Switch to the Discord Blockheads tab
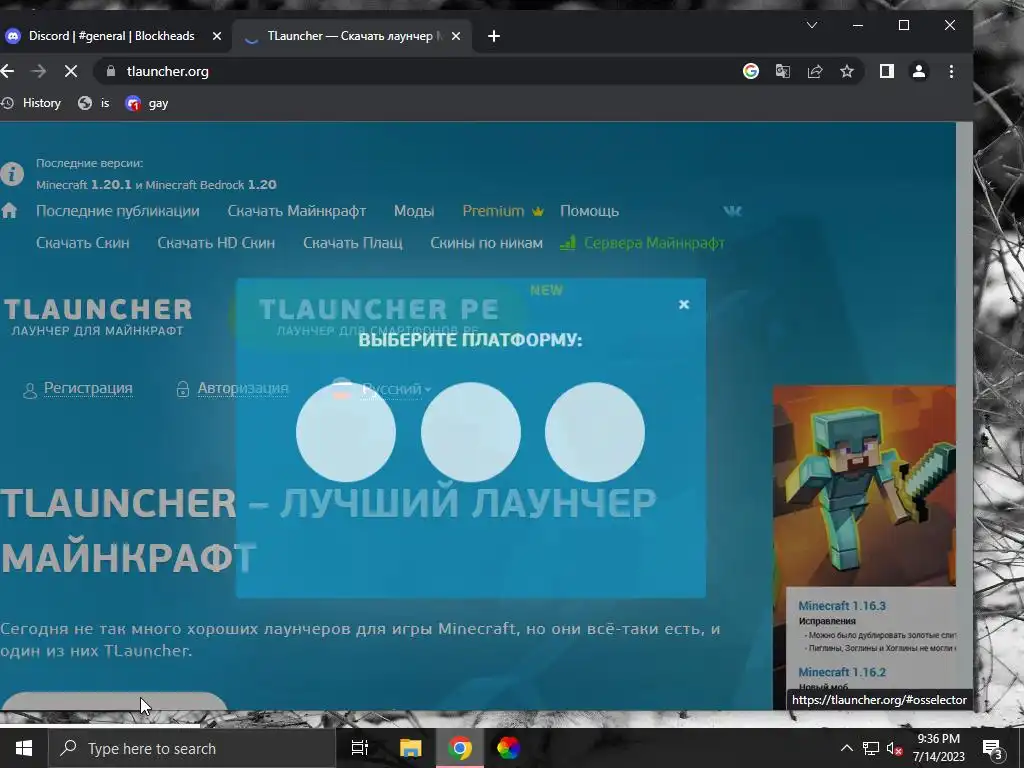Image resolution: width=1024 pixels, height=768 pixels. pyautogui.click(x=111, y=37)
